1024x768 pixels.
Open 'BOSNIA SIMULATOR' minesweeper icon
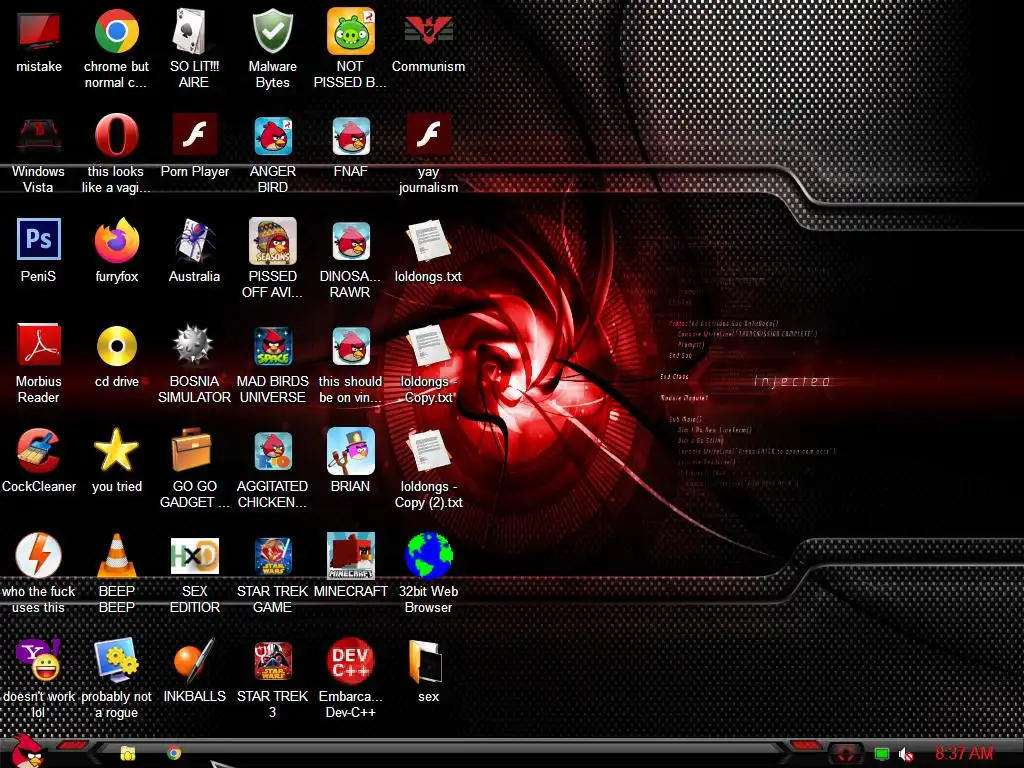click(194, 345)
